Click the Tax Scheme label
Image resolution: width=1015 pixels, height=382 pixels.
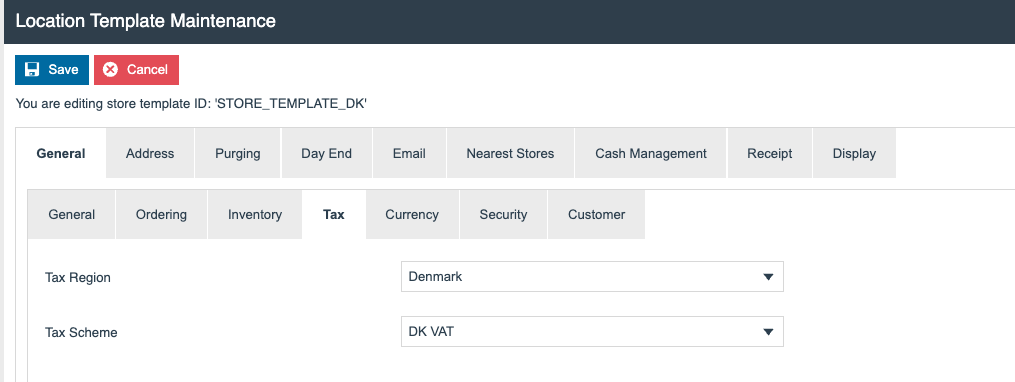click(x=81, y=333)
